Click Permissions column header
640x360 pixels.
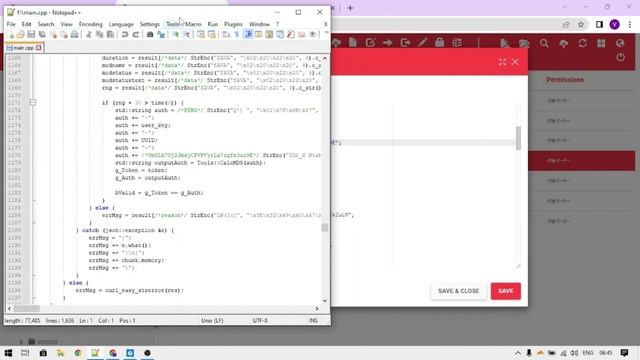(565, 80)
